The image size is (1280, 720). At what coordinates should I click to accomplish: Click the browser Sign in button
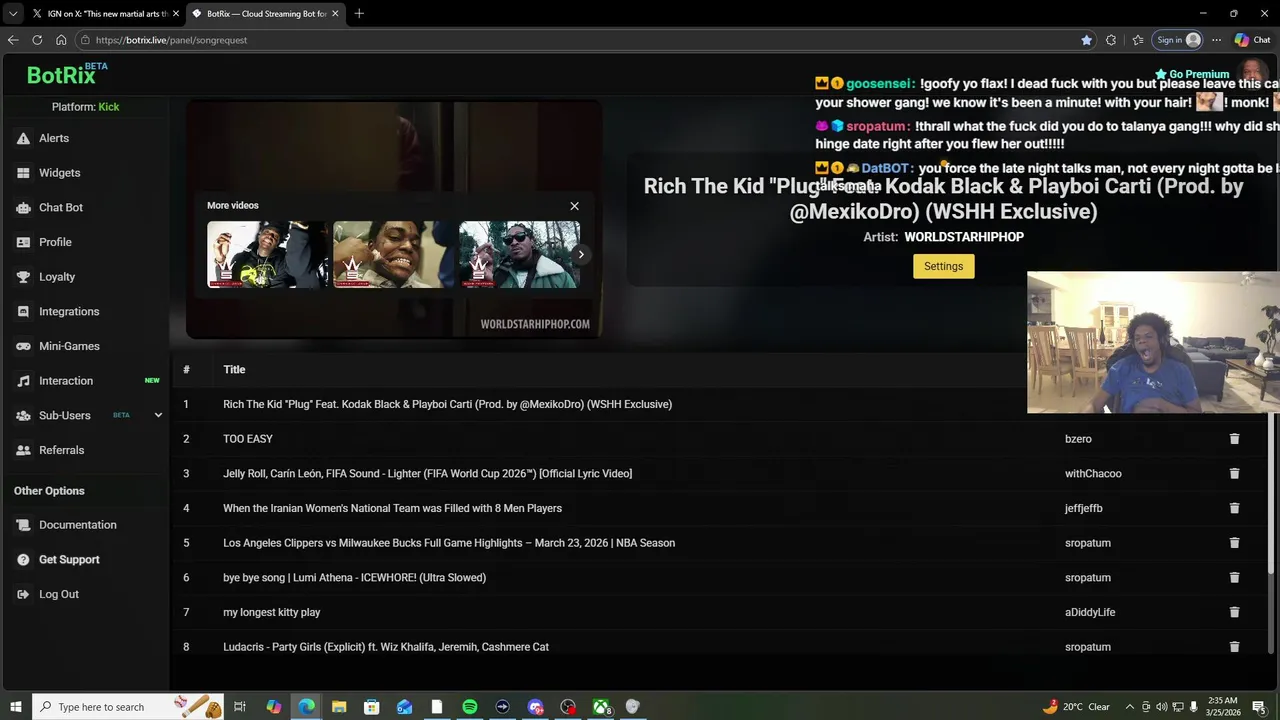[1178, 40]
